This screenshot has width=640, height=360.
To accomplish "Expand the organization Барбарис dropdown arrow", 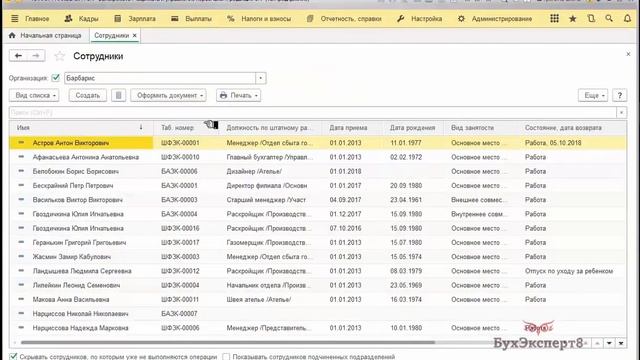I will point(261,78).
